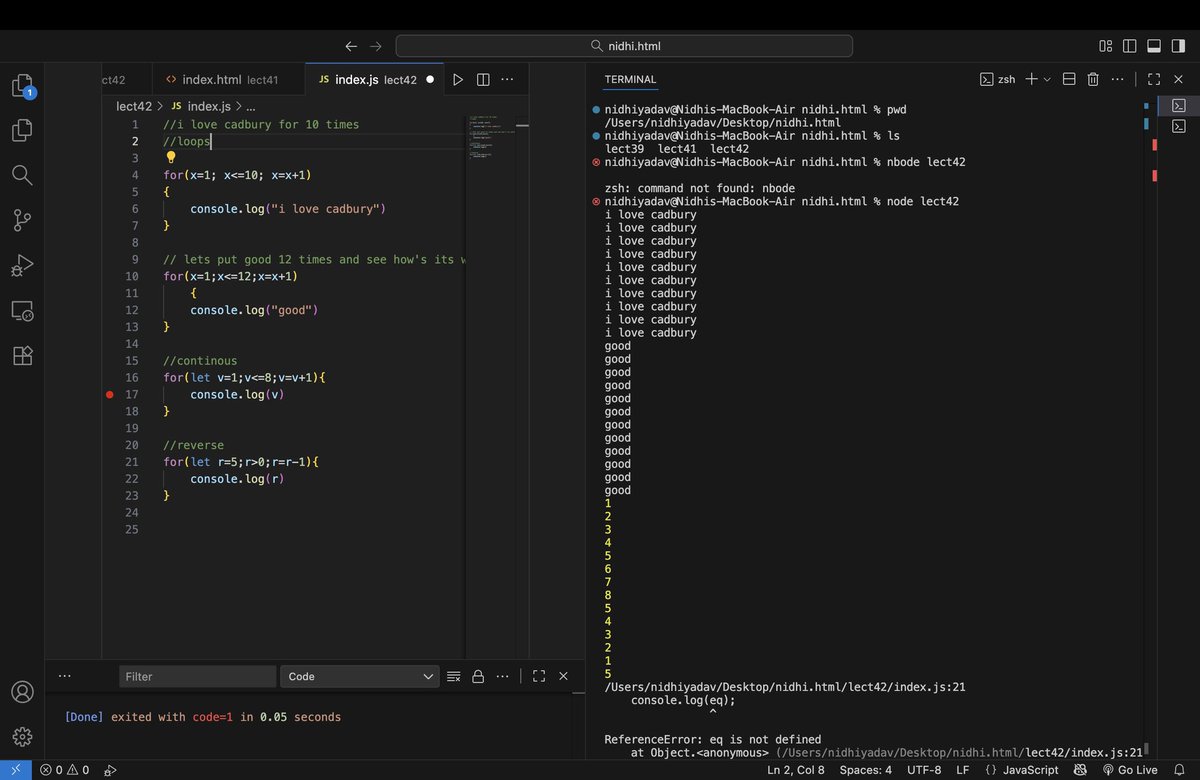
Task: Maximize the output panel
Action: [539, 676]
